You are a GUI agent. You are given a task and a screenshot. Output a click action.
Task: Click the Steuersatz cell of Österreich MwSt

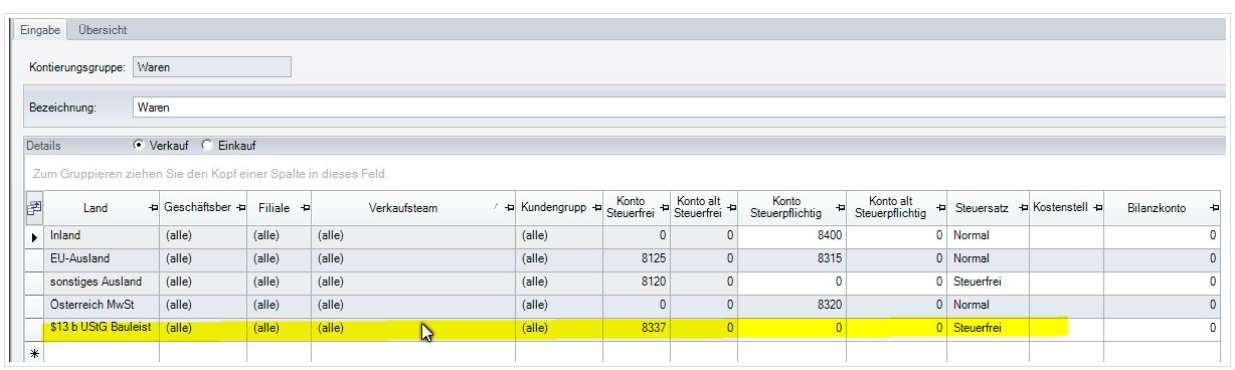click(988, 304)
